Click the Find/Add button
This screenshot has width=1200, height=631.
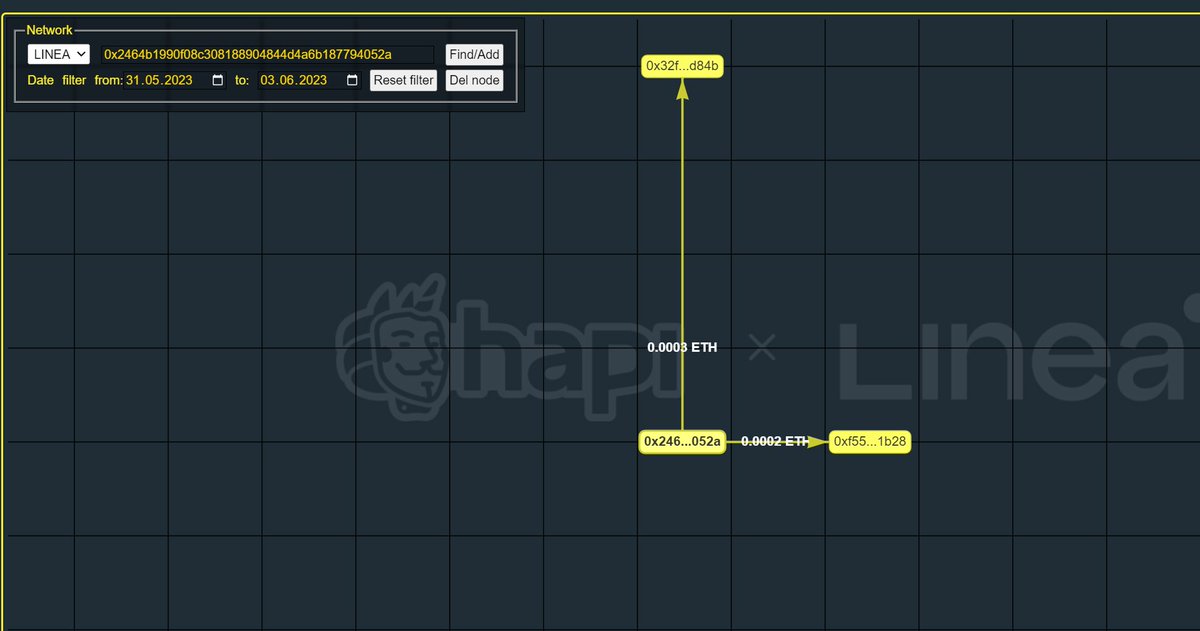point(474,55)
